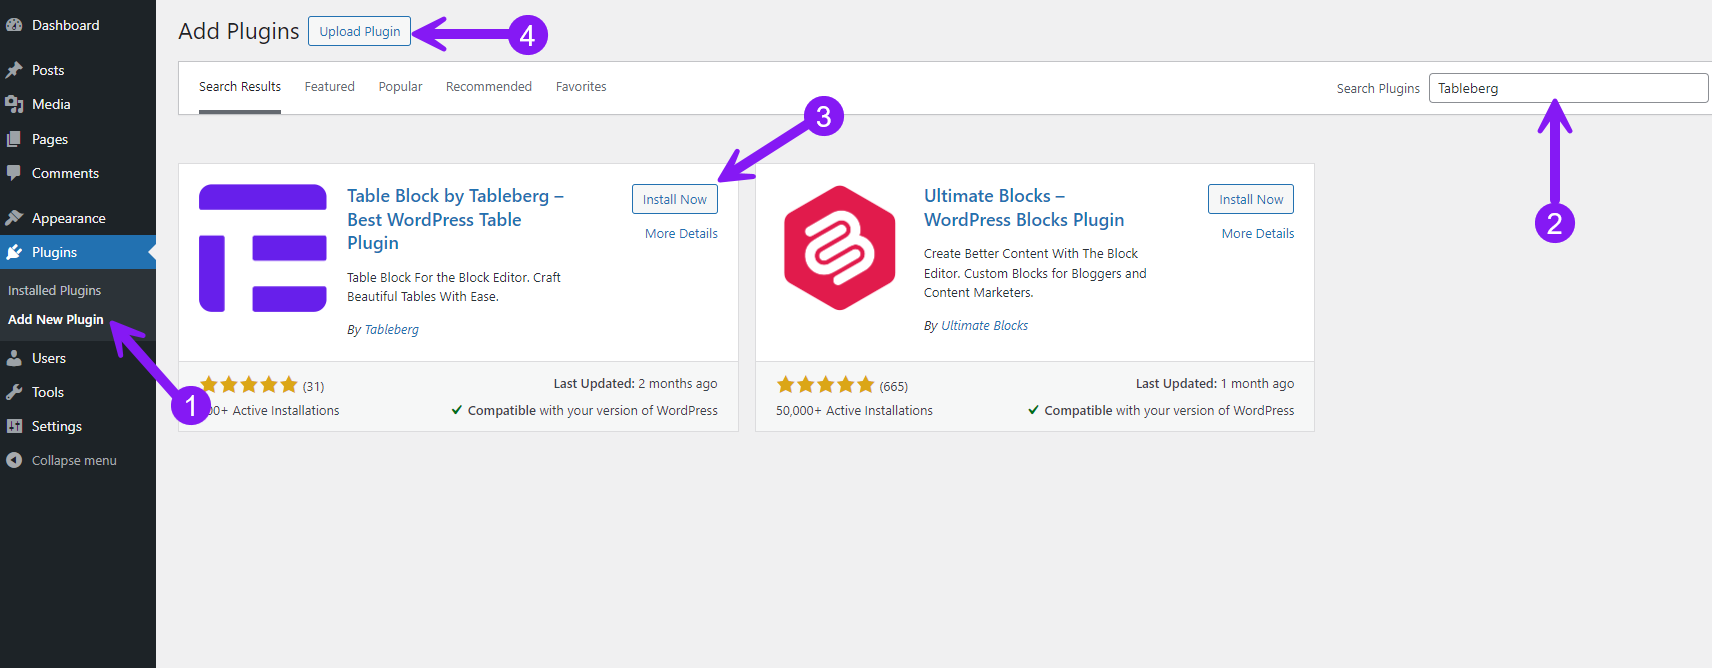1712x668 pixels.
Task: Go to Users in the sidebar
Action: point(78,358)
